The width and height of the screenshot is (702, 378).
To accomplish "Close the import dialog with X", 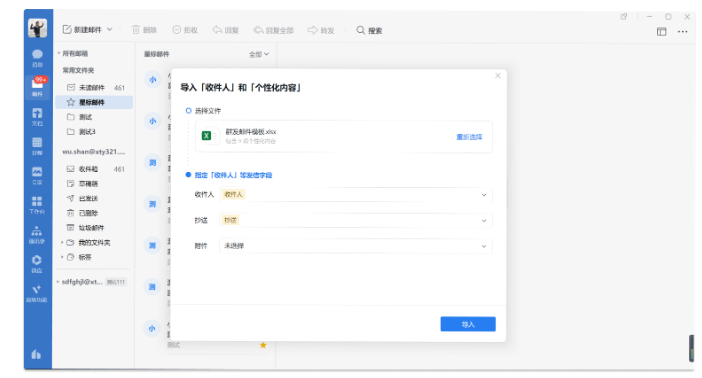I will pos(498,76).
